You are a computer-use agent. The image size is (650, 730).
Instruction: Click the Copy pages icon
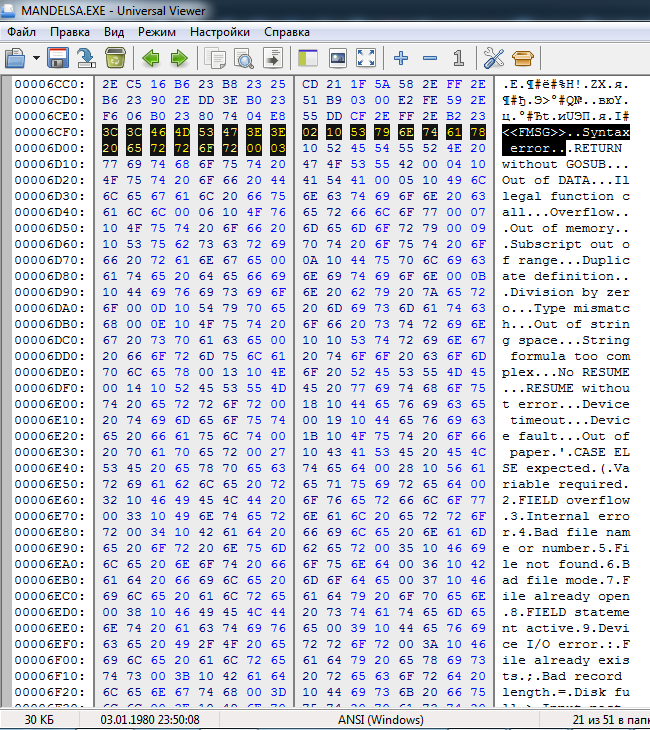click(x=216, y=58)
